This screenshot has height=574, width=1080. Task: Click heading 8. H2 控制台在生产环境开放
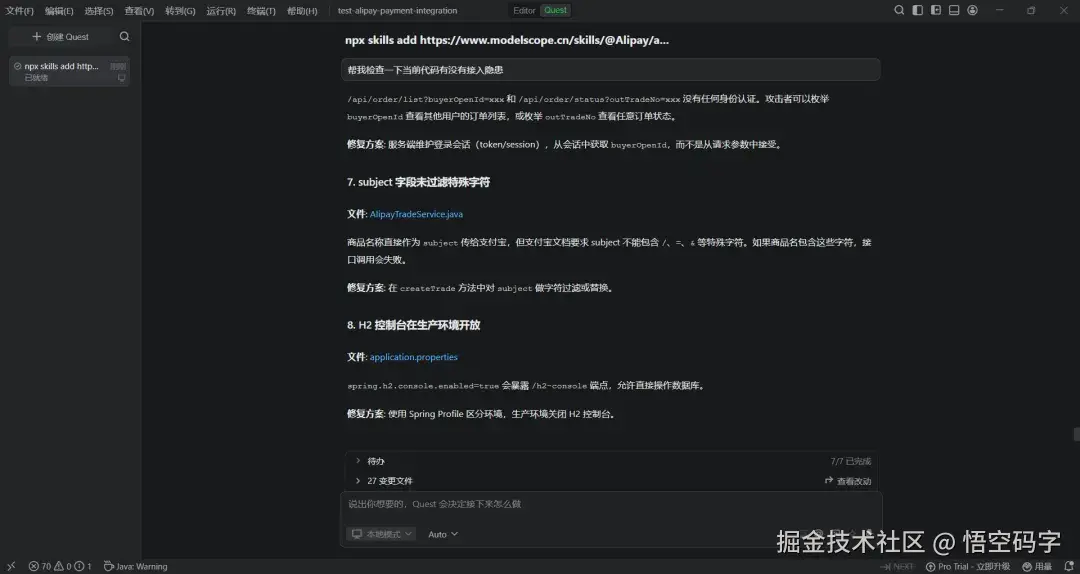[413, 325]
